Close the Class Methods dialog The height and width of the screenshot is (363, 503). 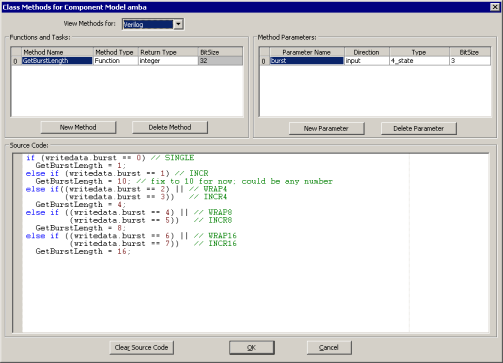495,7
